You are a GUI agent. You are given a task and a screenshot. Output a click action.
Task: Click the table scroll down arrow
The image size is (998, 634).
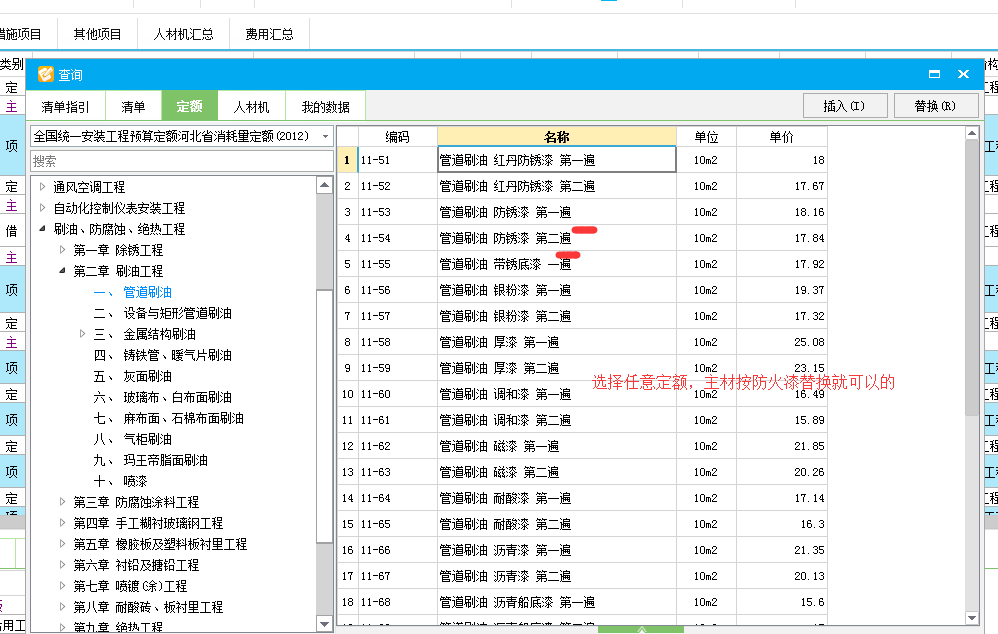972,617
